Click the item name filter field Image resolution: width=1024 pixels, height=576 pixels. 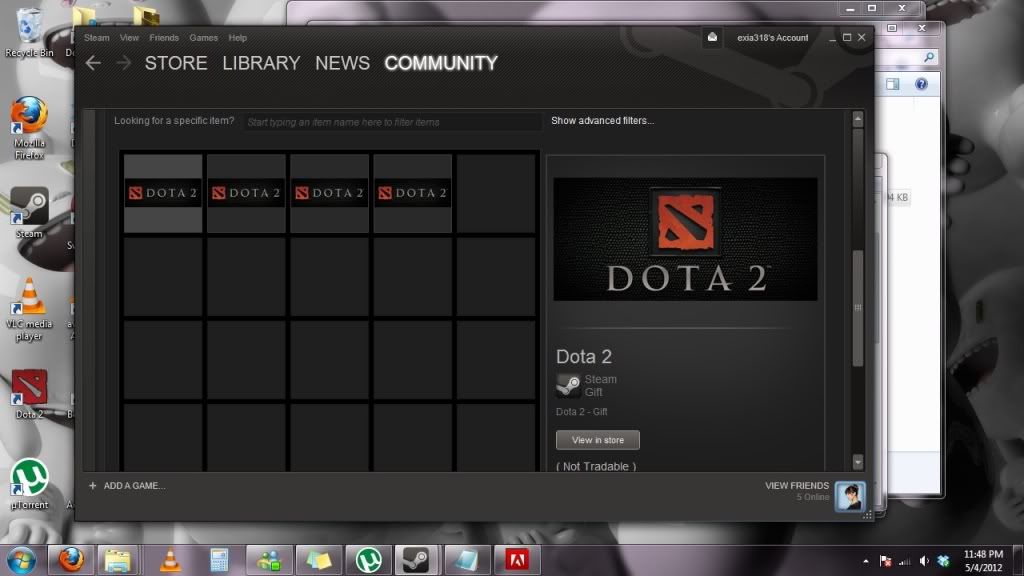coord(392,122)
